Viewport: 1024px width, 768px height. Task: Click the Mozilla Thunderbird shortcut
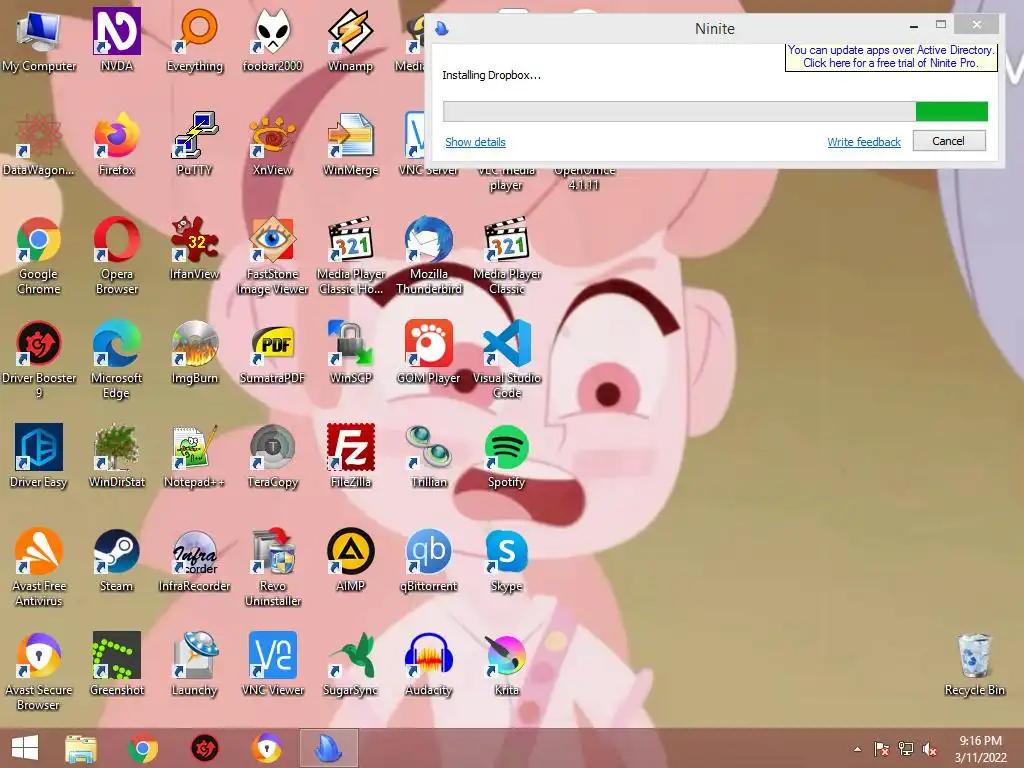coord(429,255)
